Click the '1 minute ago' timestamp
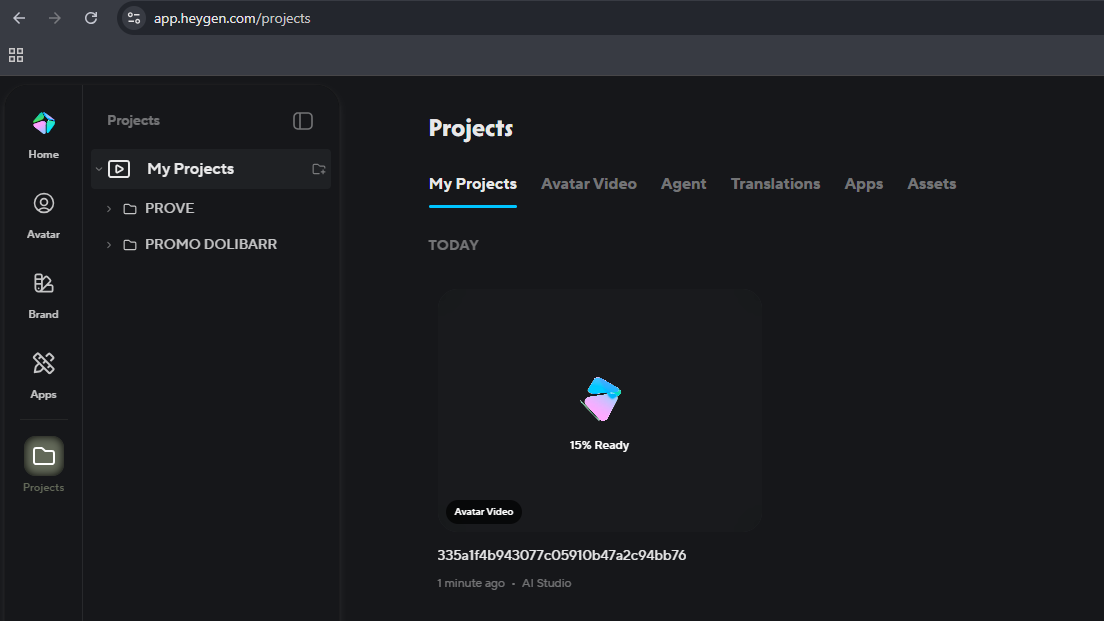 (471, 583)
